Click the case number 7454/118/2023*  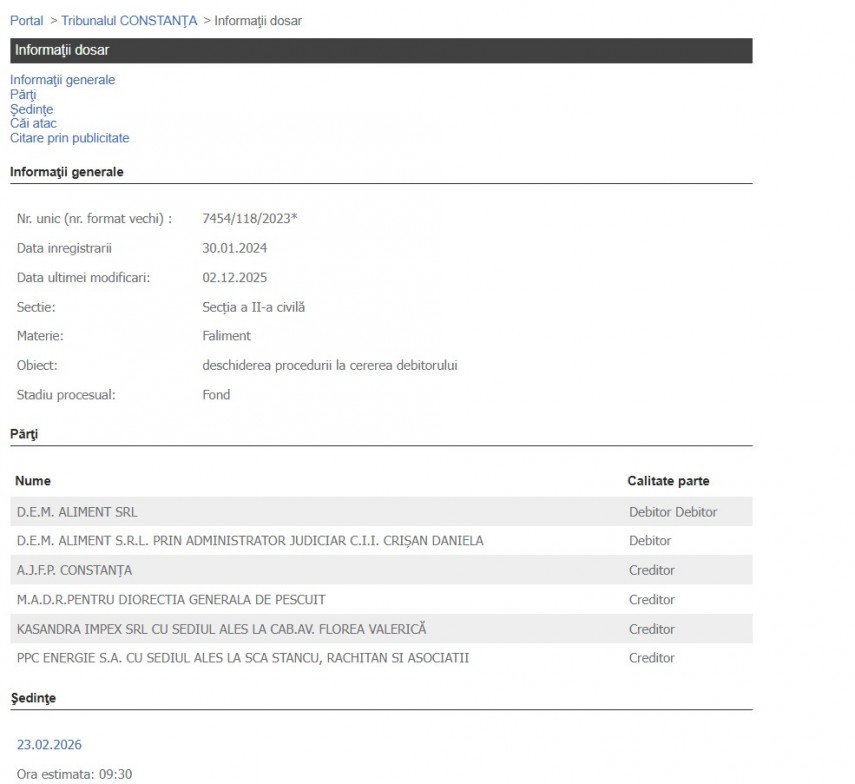click(x=249, y=218)
